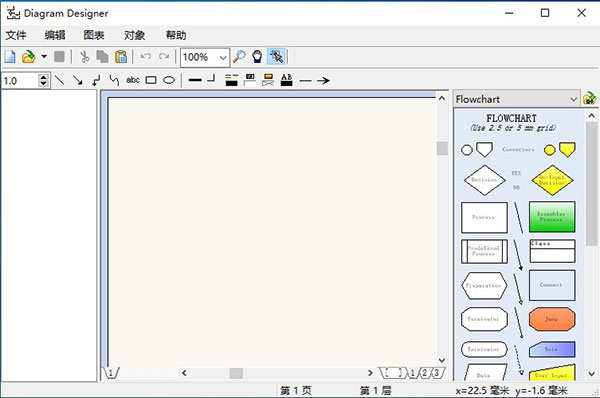600x398 pixels.
Task: Open the 帮助 menu
Action: click(x=176, y=36)
